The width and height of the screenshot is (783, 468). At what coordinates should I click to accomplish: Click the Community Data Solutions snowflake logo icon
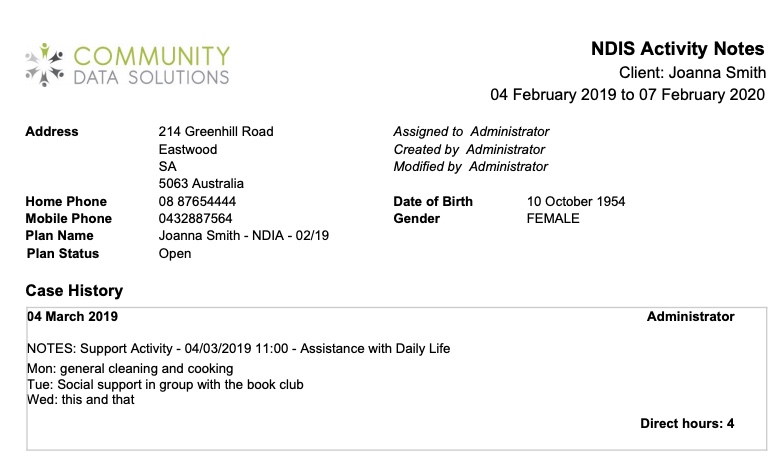tap(45, 65)
